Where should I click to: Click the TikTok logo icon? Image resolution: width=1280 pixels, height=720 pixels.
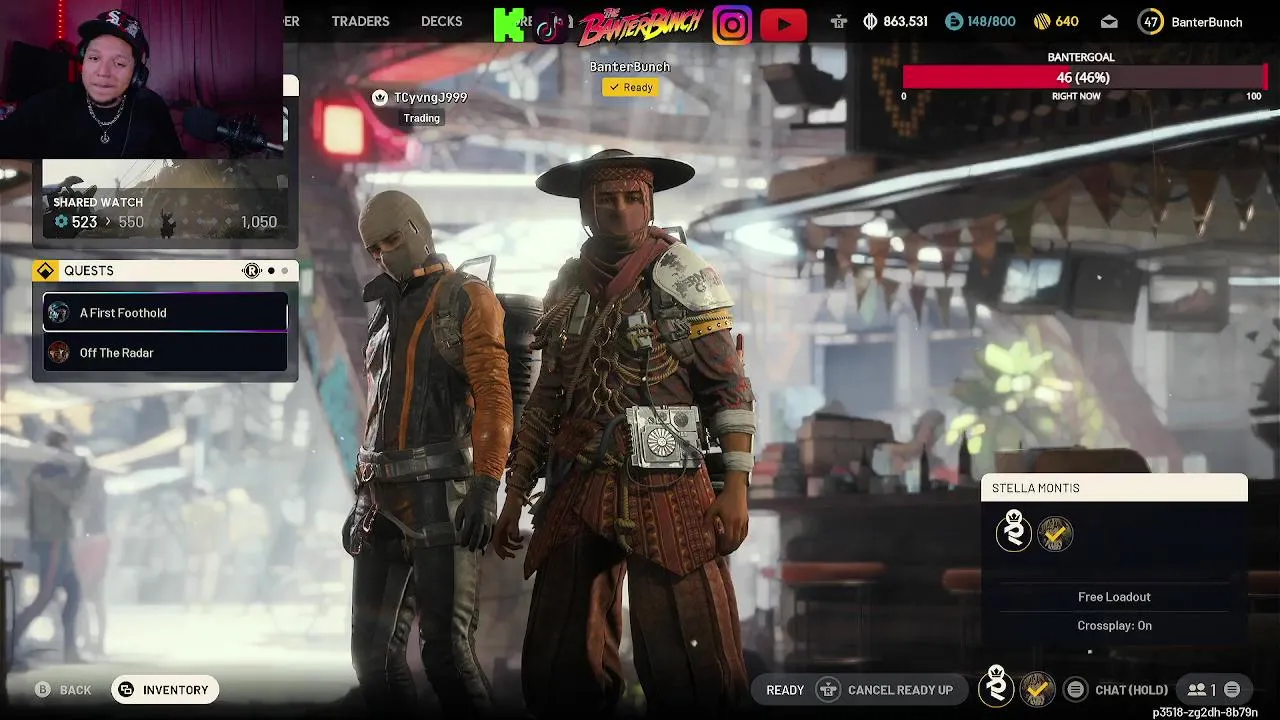click(549, 25)
